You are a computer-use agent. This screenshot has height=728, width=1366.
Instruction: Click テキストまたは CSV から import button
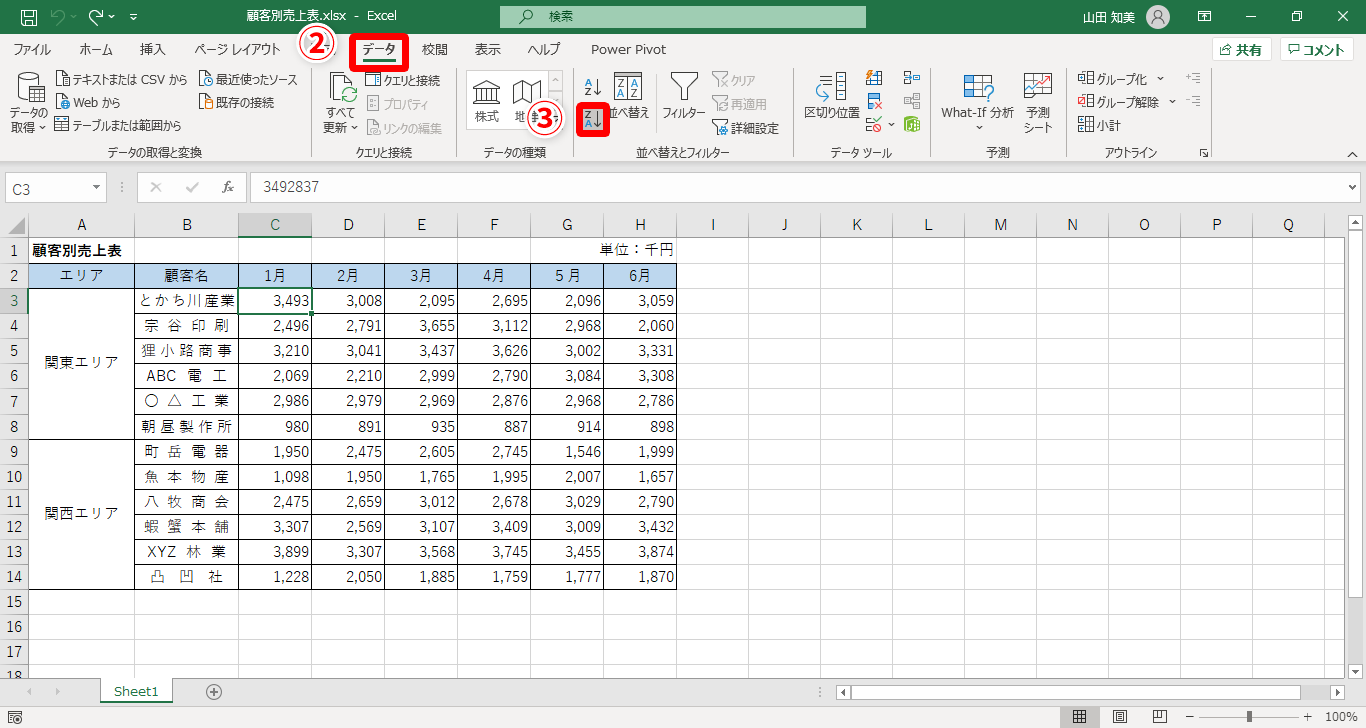121,79
